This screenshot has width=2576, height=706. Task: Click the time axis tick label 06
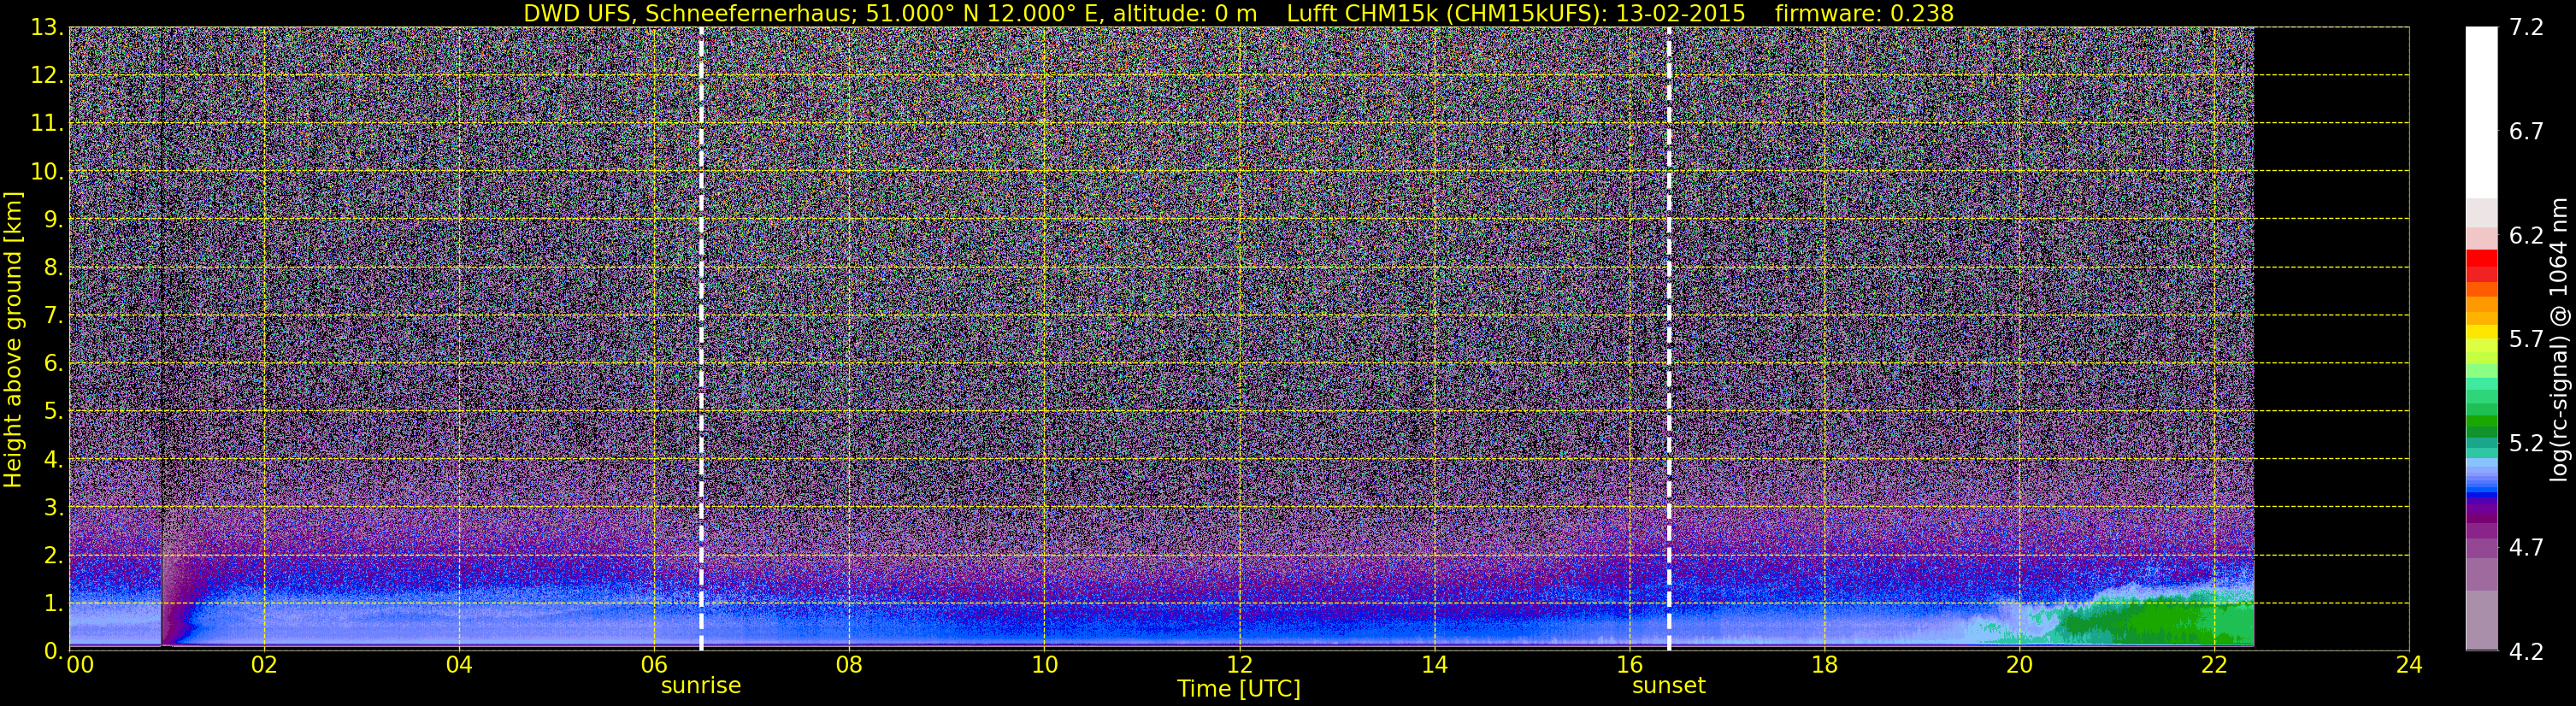click(654, 666)
